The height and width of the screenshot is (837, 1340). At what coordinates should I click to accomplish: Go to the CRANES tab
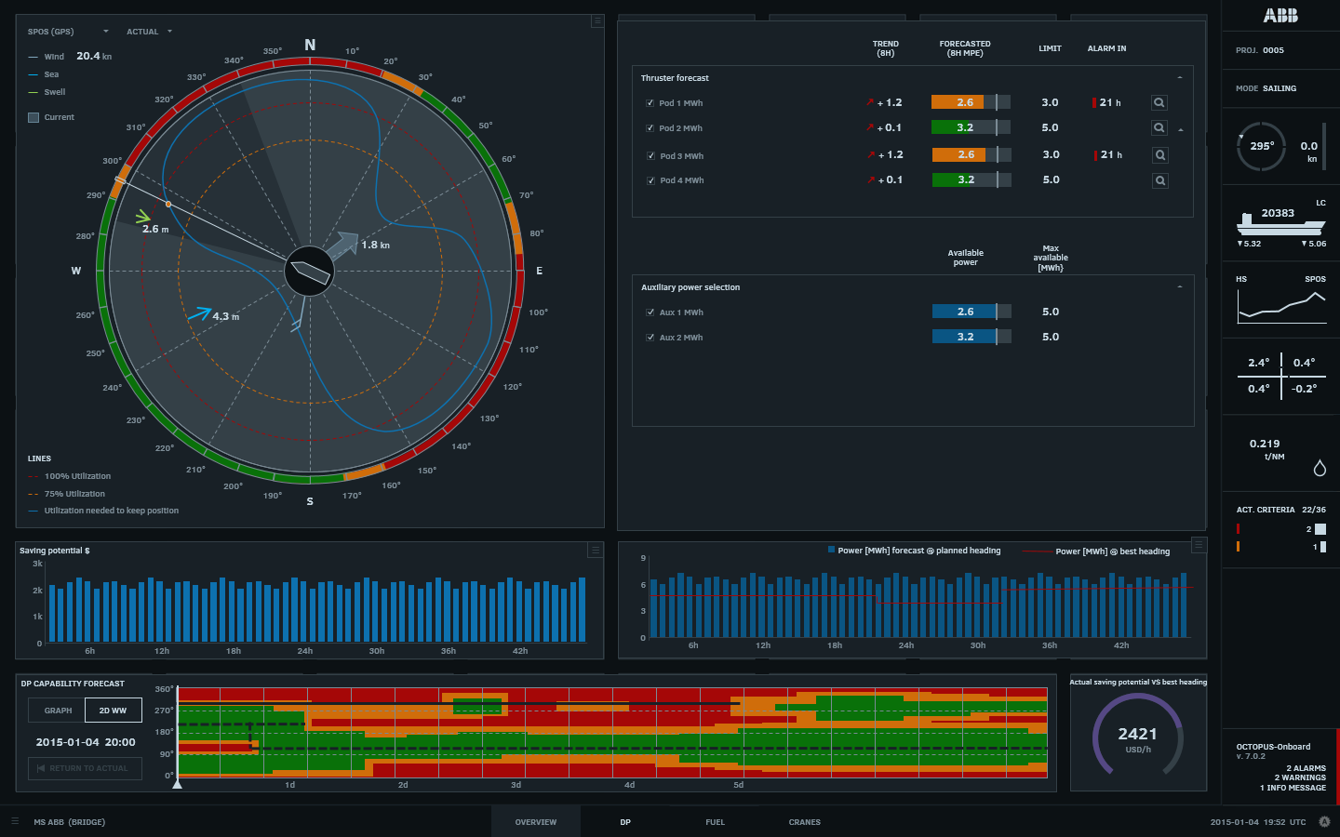point(804,822)
